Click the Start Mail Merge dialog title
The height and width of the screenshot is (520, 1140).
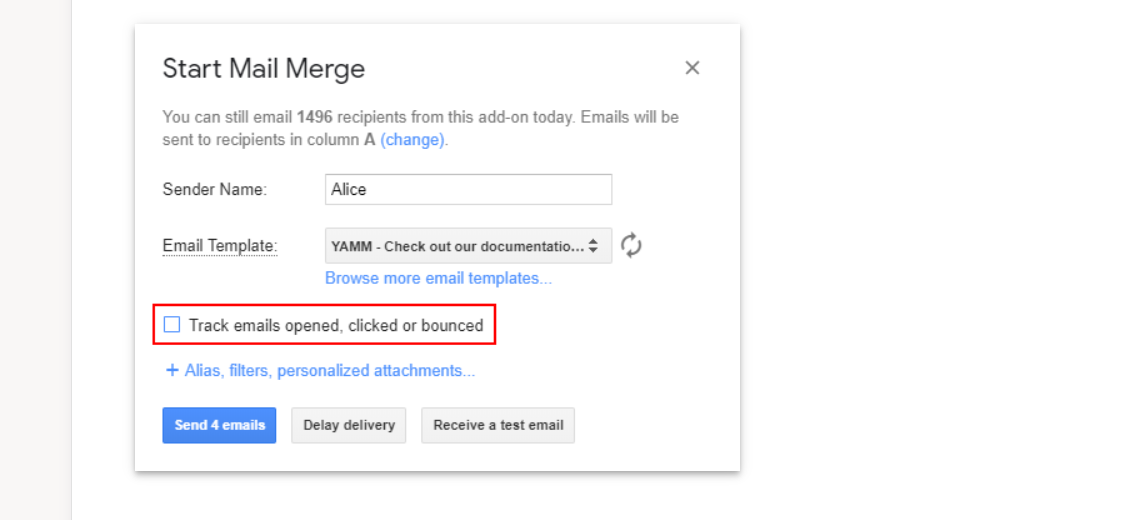[x=263, y=69]
